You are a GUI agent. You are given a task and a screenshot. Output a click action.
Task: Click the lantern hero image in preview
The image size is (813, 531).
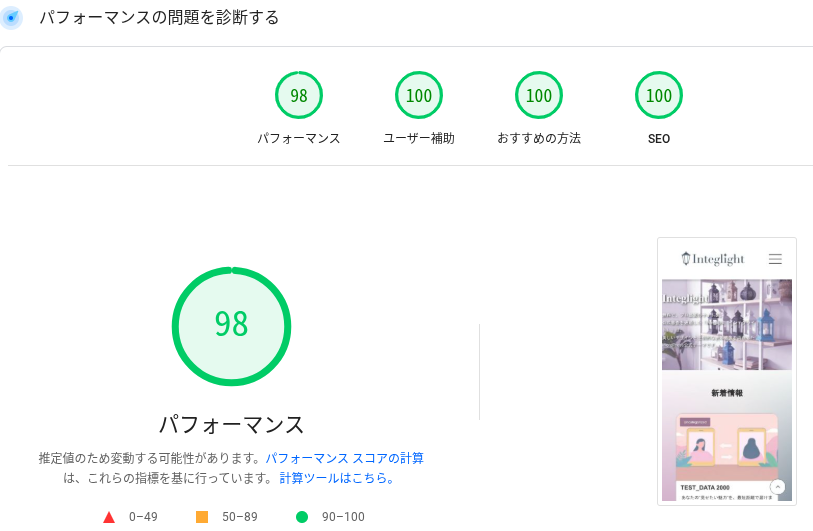pyautogui.click(x=727, y=325)
